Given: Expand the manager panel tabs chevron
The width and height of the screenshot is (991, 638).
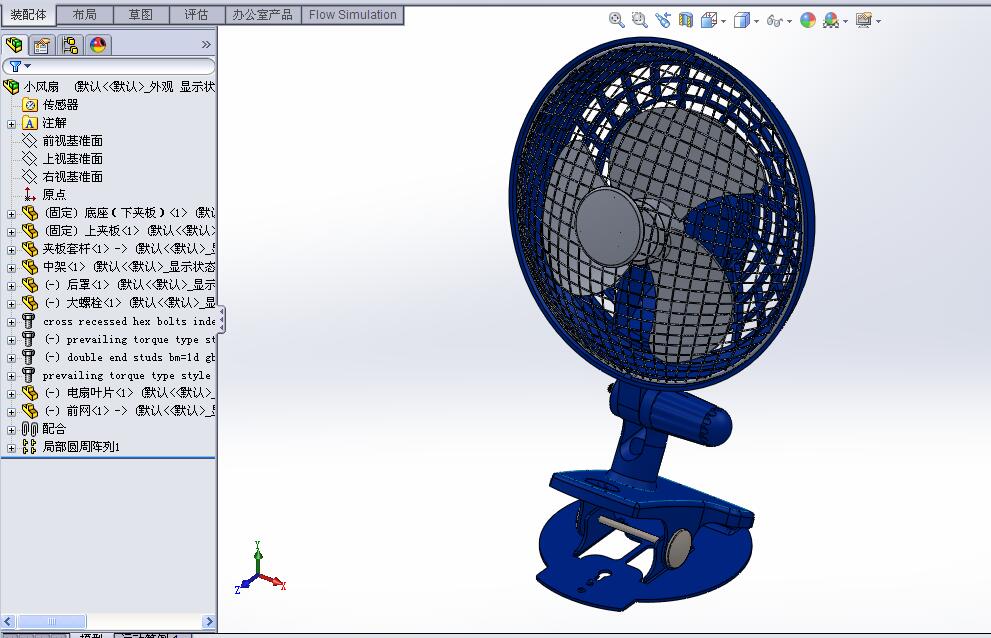Looking at the screenshot, I should coord(206,44).
